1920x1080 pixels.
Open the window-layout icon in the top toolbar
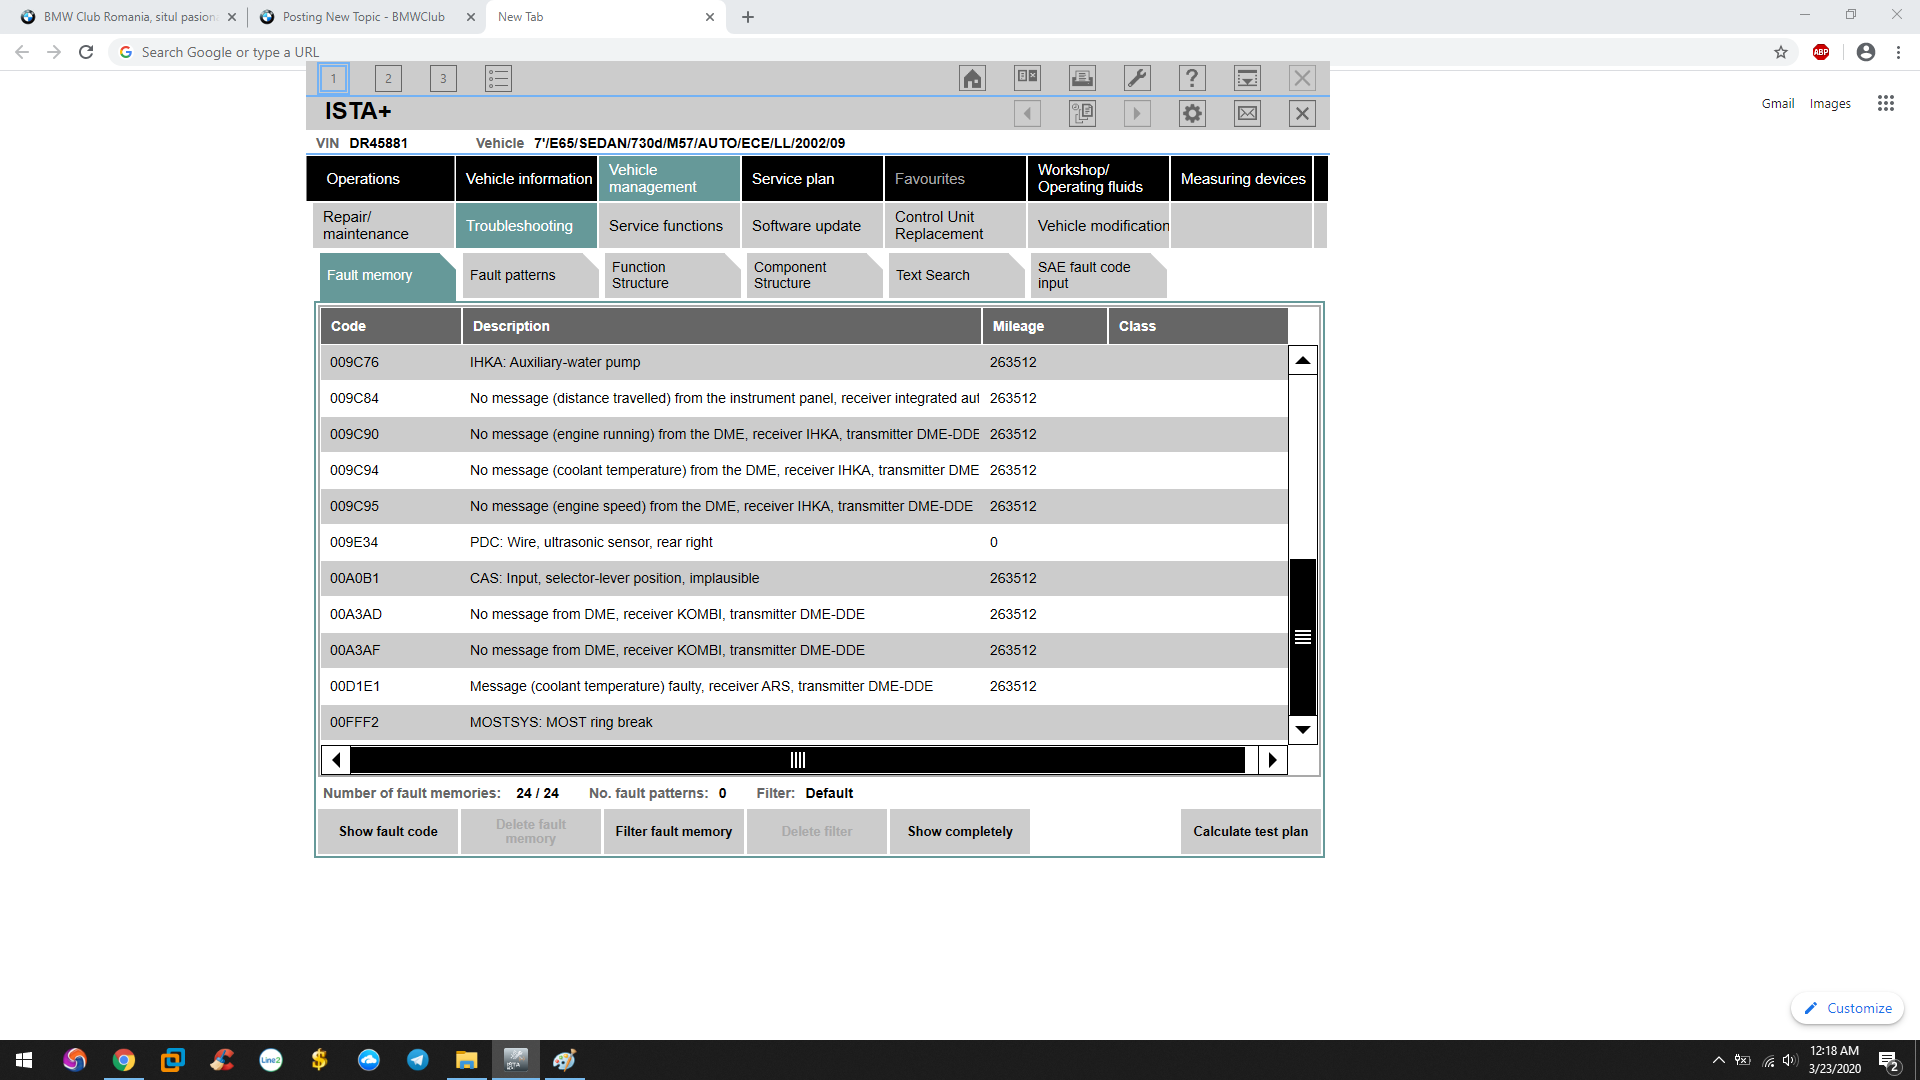point(1027,78)
